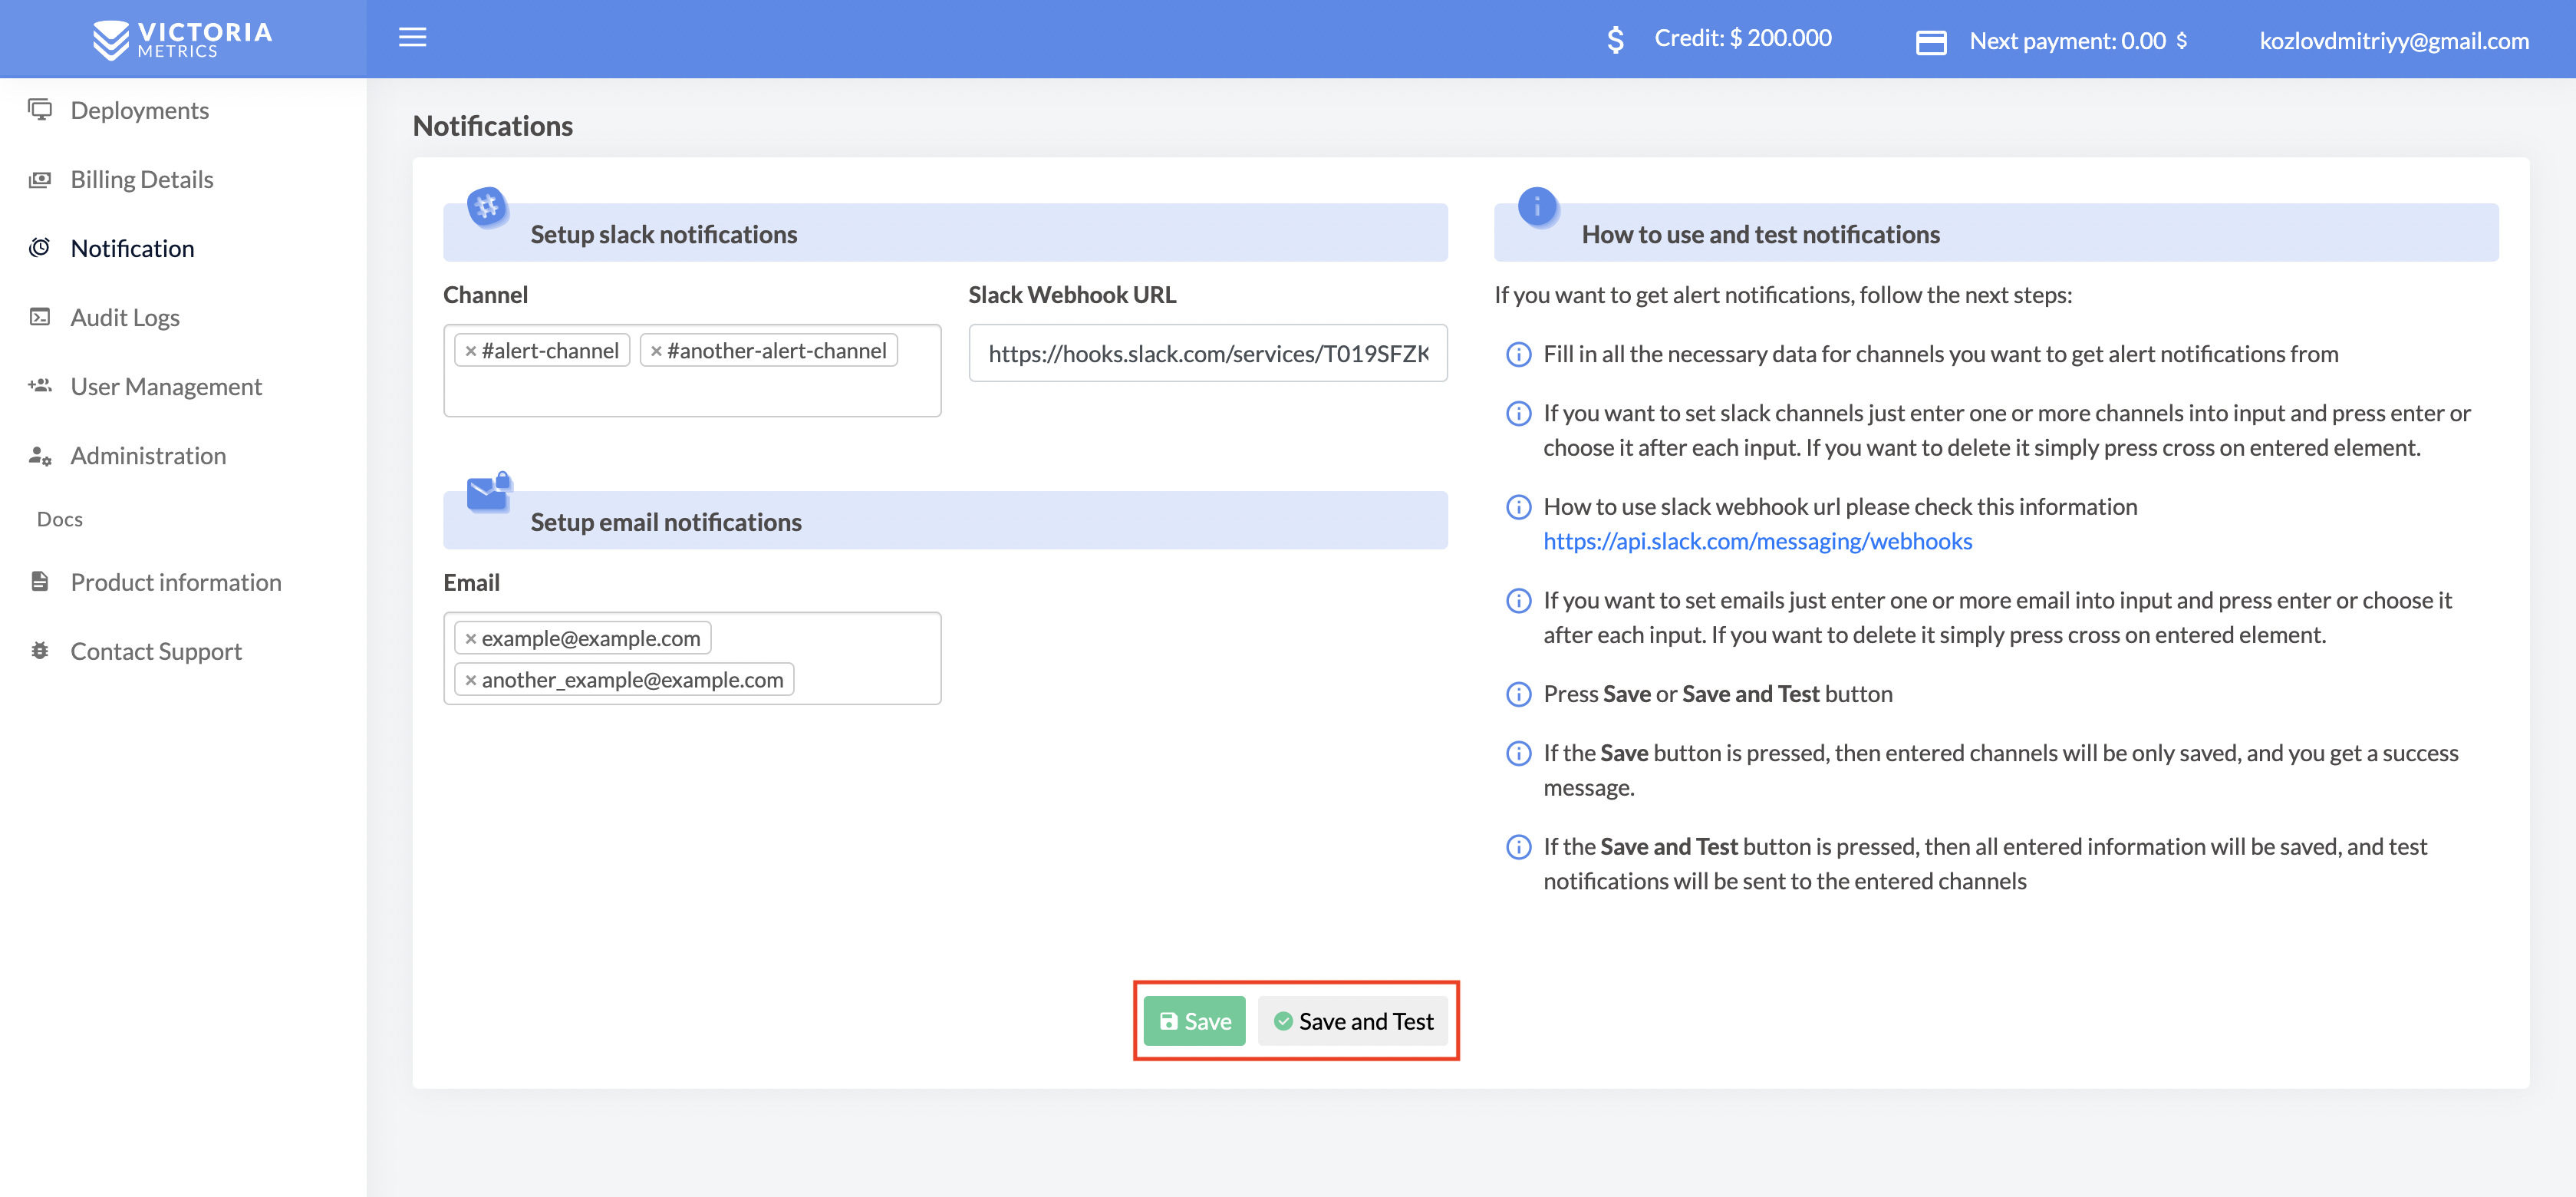This screenshot has height=1197, width=2576.
Task: Click the Administration user-gear icon
Action: pyautogui.click(x=40, y=455)
